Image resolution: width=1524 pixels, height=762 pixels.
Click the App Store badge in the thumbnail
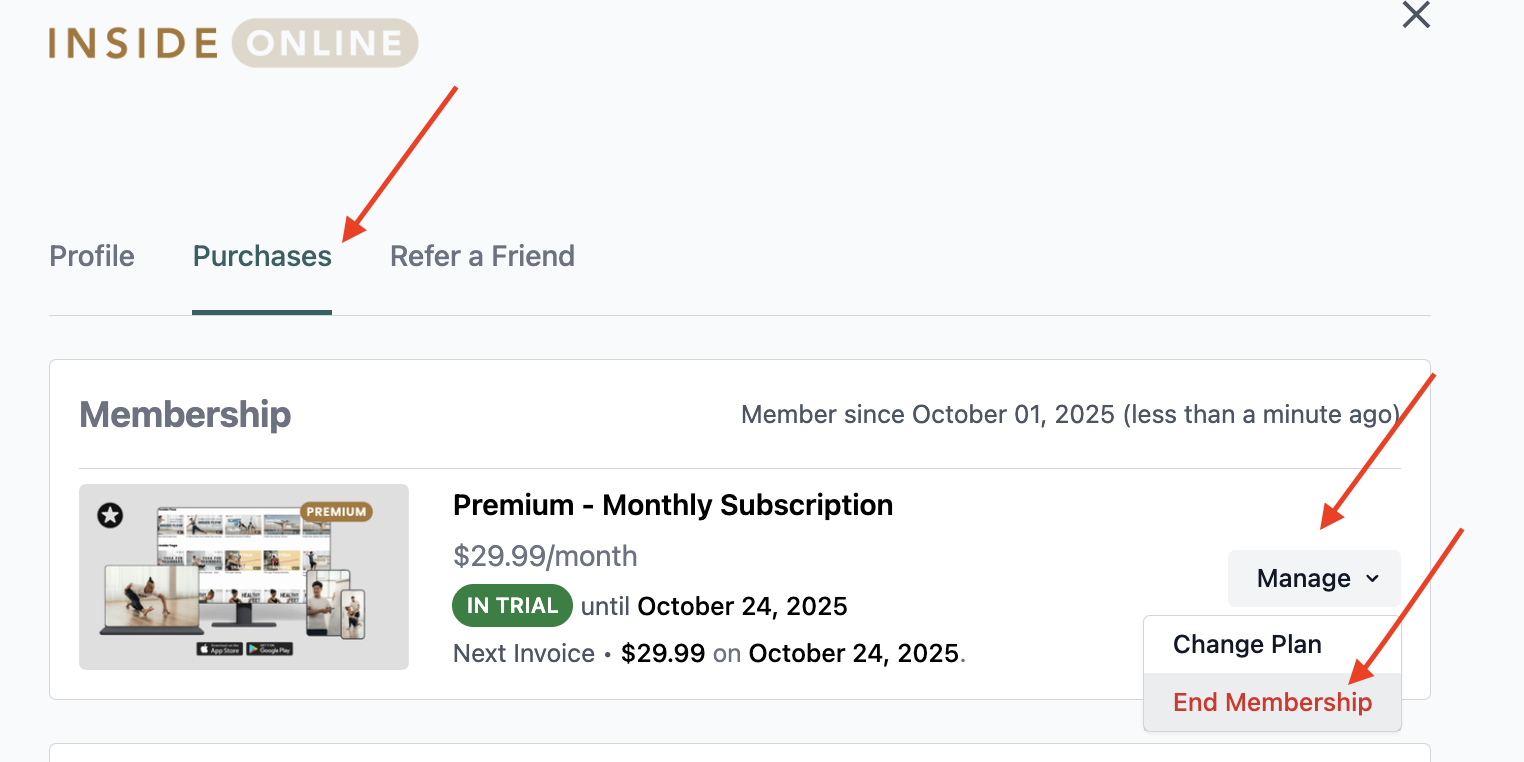pyautogui.click(x=220, y=649)
